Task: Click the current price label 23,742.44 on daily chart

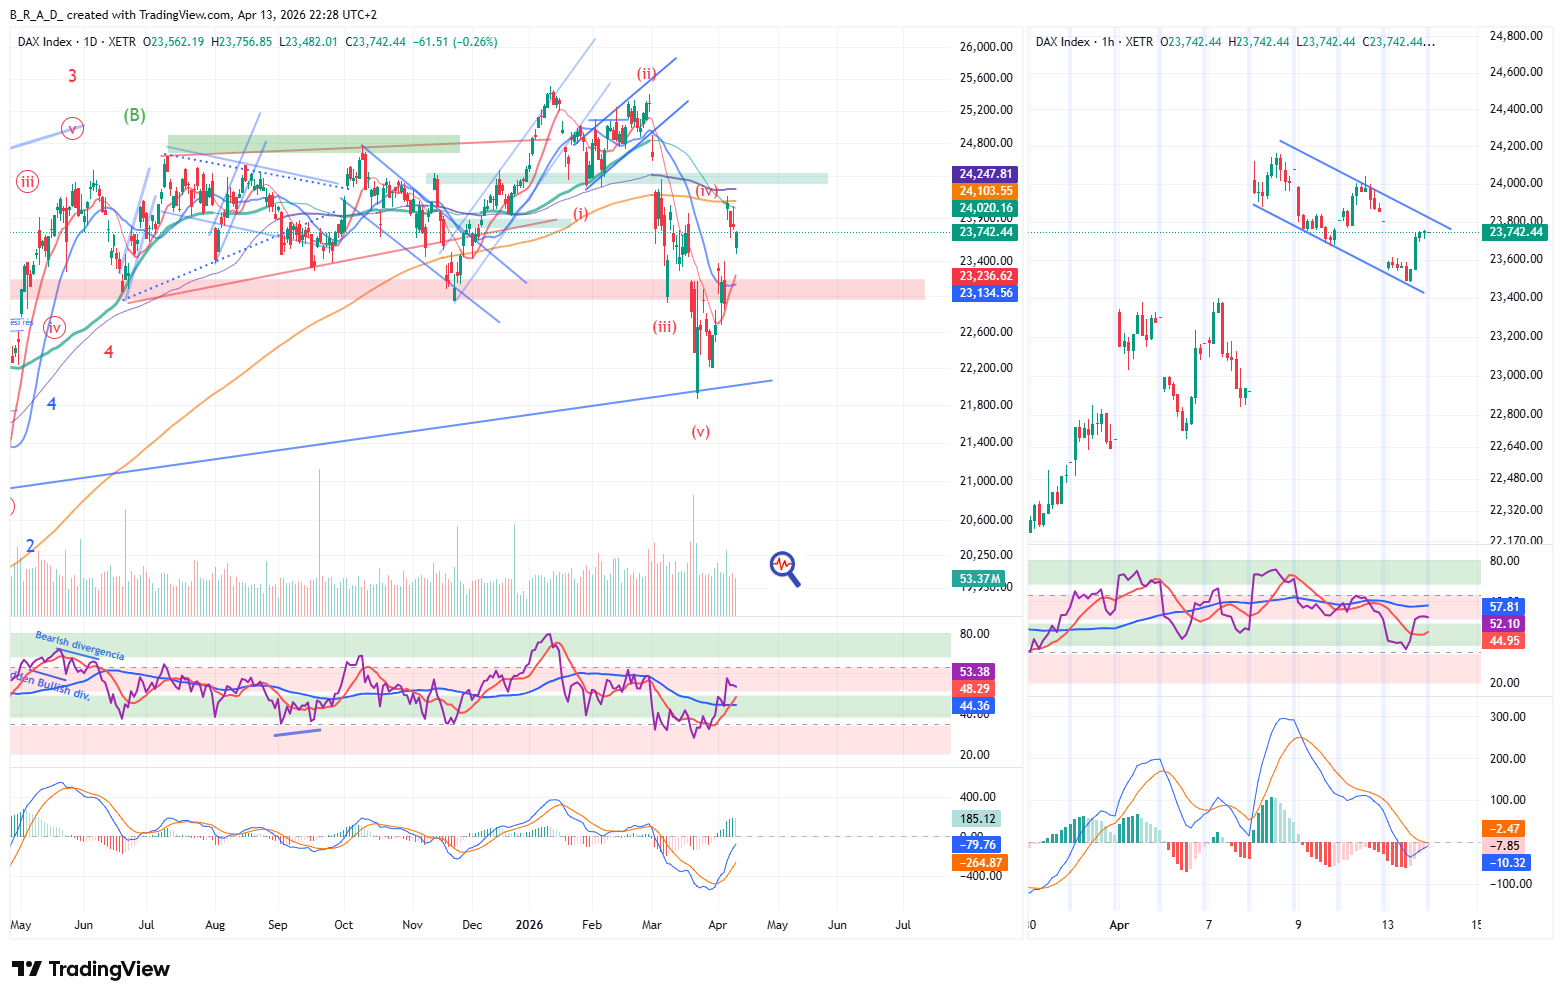Action: point(986,232)
